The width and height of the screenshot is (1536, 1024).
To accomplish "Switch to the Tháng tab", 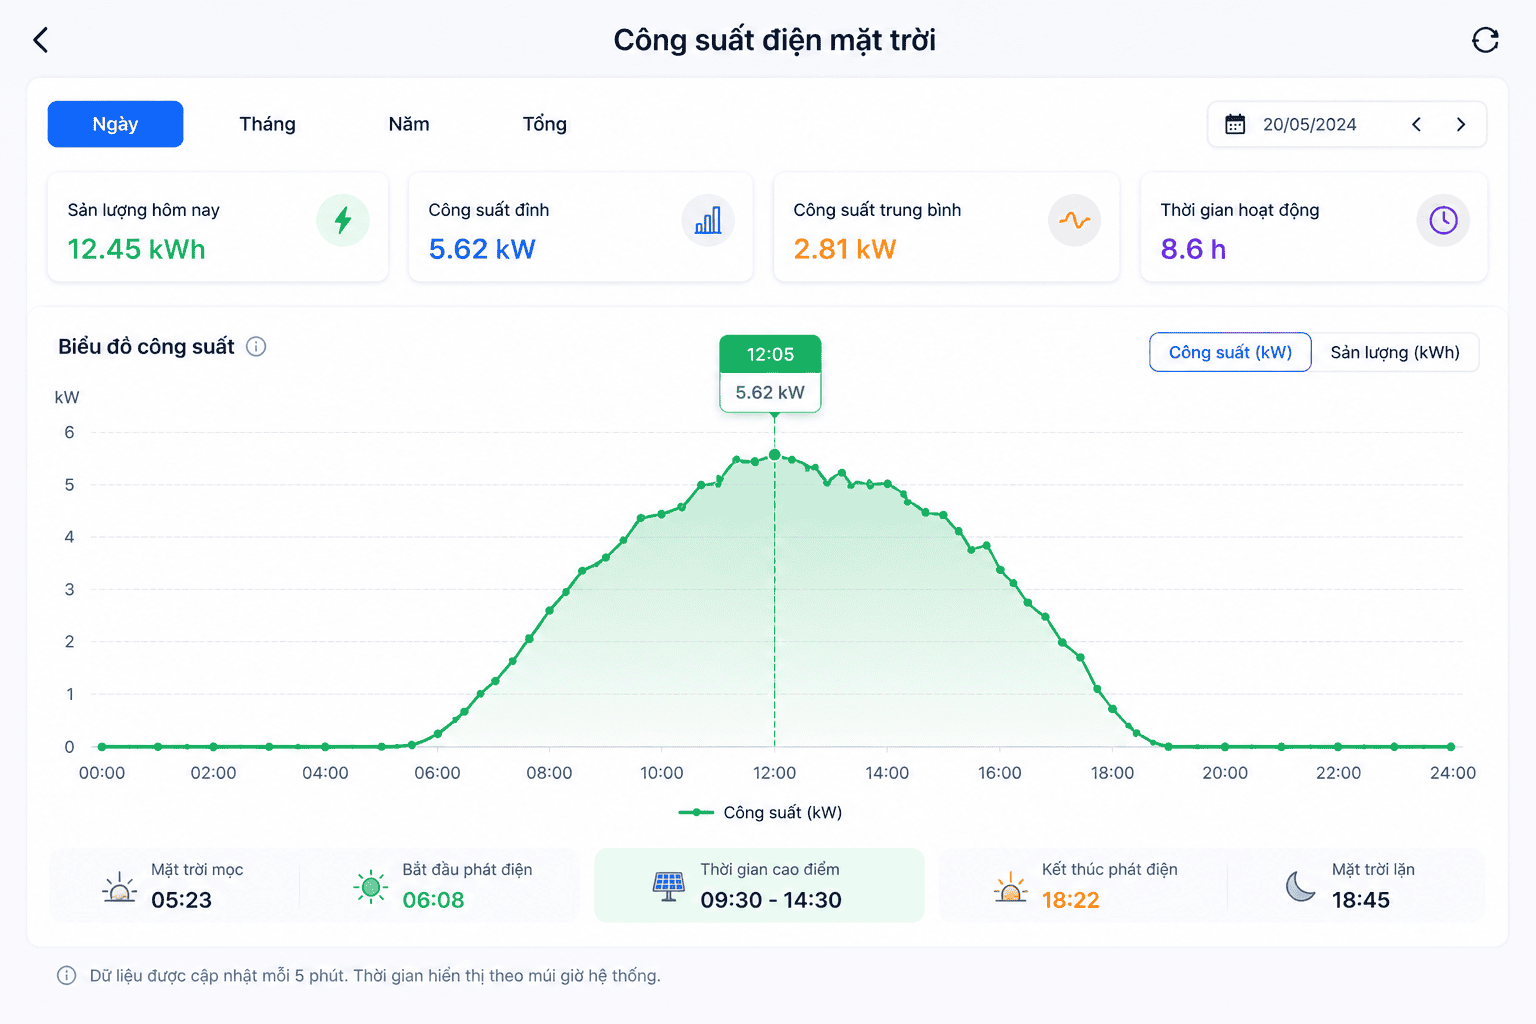I will pos(267,124).
